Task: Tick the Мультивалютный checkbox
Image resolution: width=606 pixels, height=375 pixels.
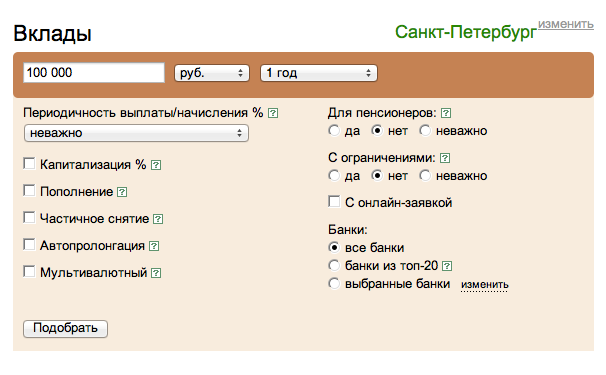Action: [29, 271]
